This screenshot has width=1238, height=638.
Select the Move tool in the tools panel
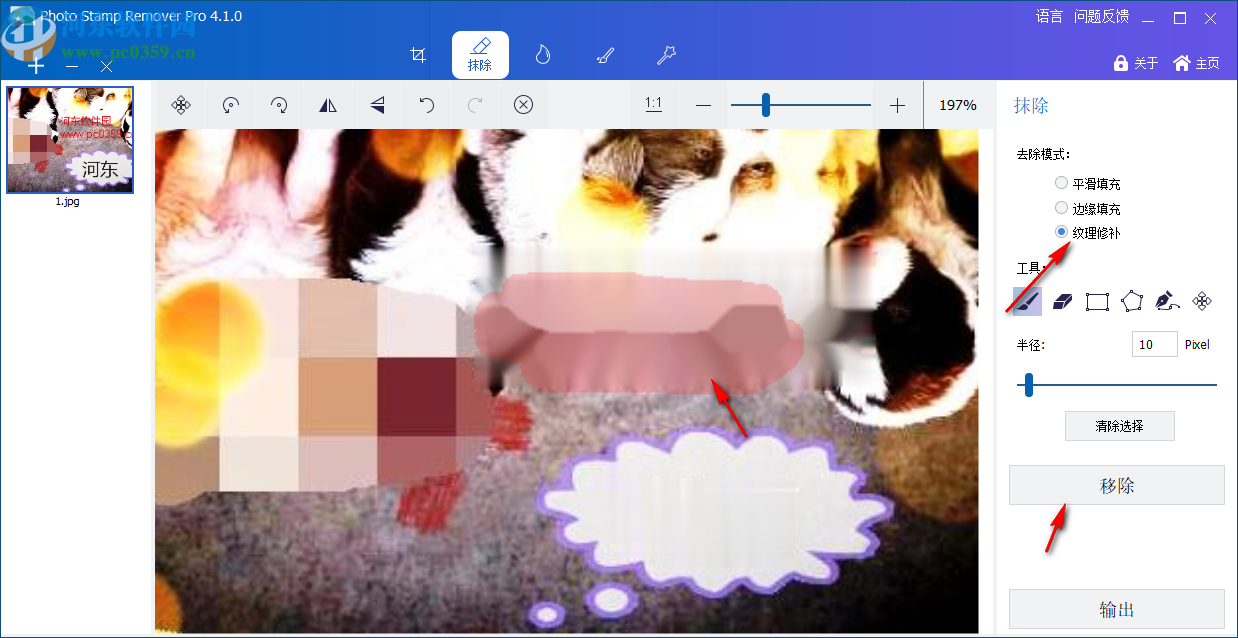pos(1201,301)
